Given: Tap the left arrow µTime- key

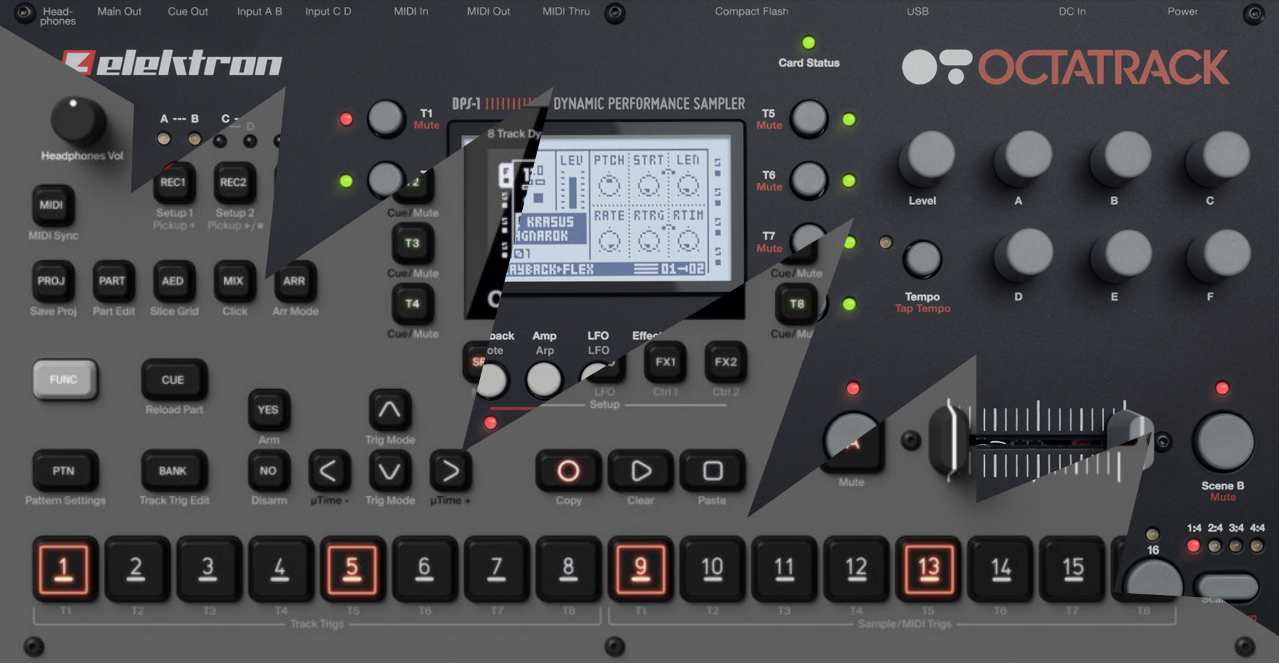Looking at the screenshot, I should point(329,470).
